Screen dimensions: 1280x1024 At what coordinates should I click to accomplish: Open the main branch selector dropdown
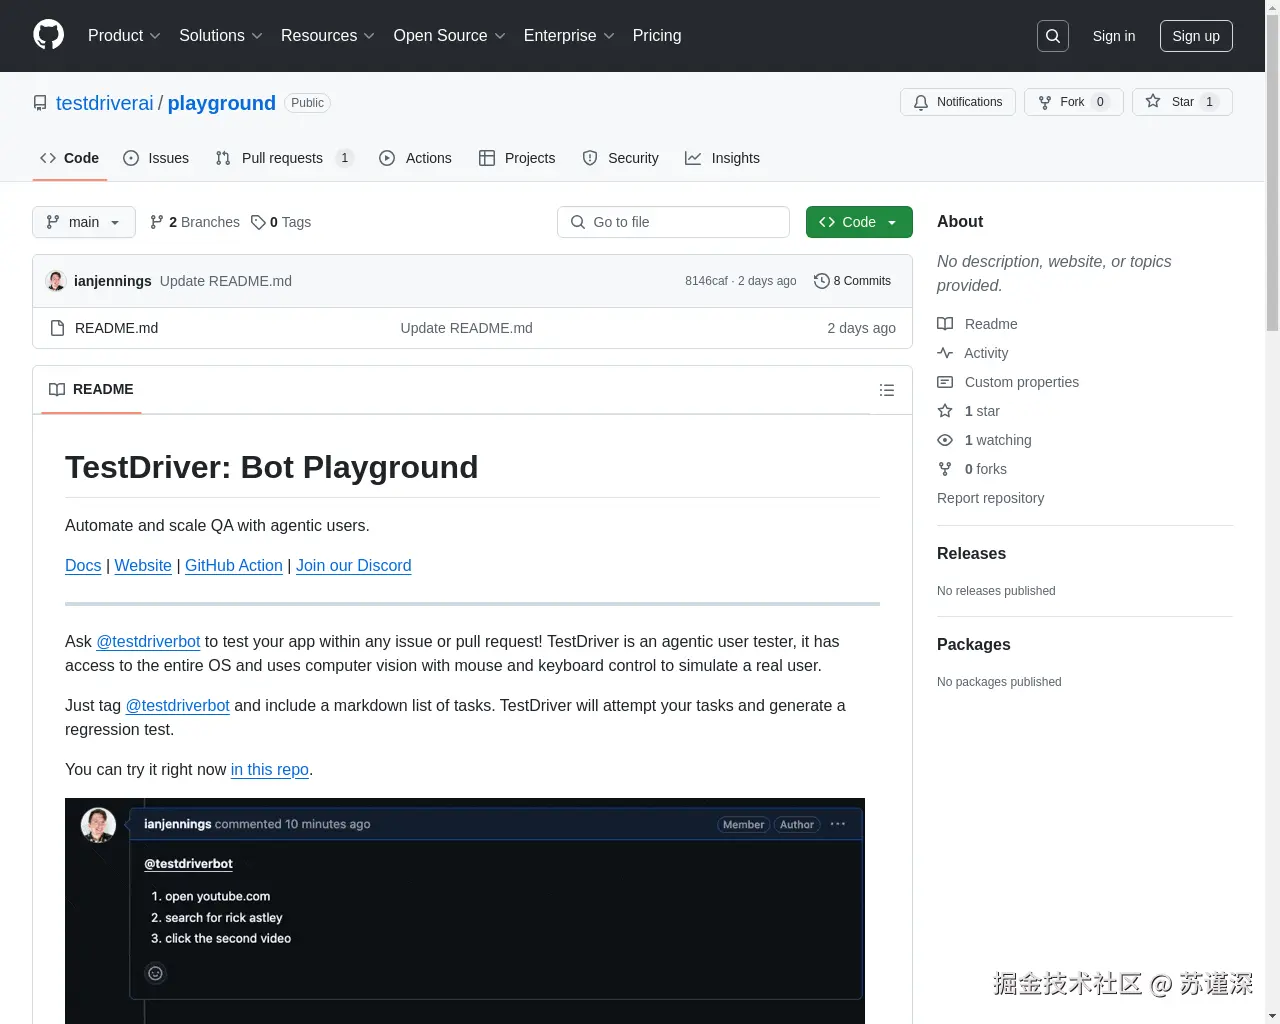[84, 222]
